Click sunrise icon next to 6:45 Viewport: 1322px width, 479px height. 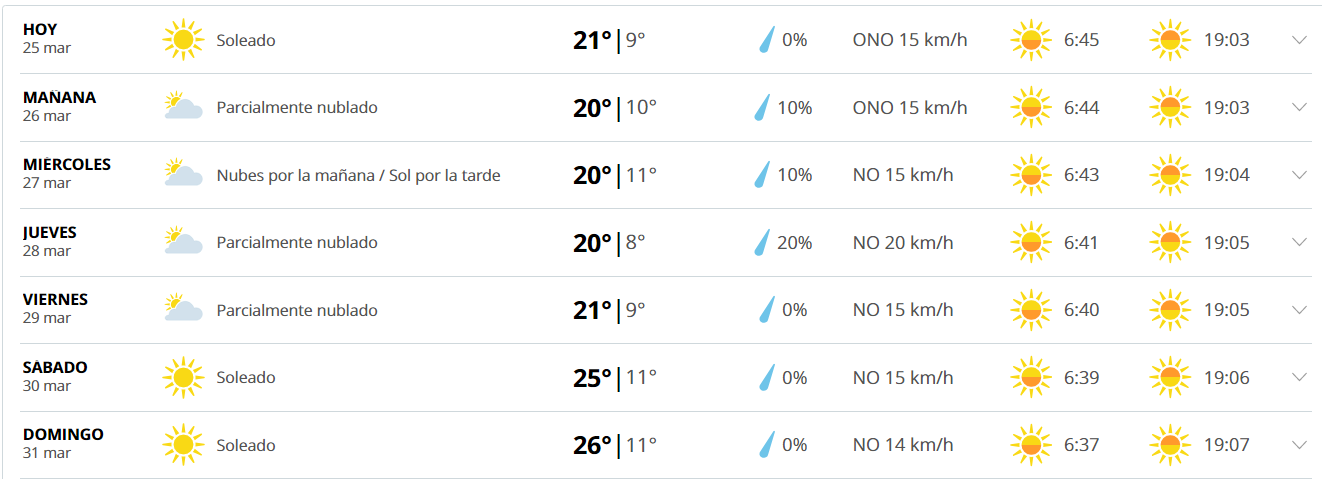(x=1031, y=40)
